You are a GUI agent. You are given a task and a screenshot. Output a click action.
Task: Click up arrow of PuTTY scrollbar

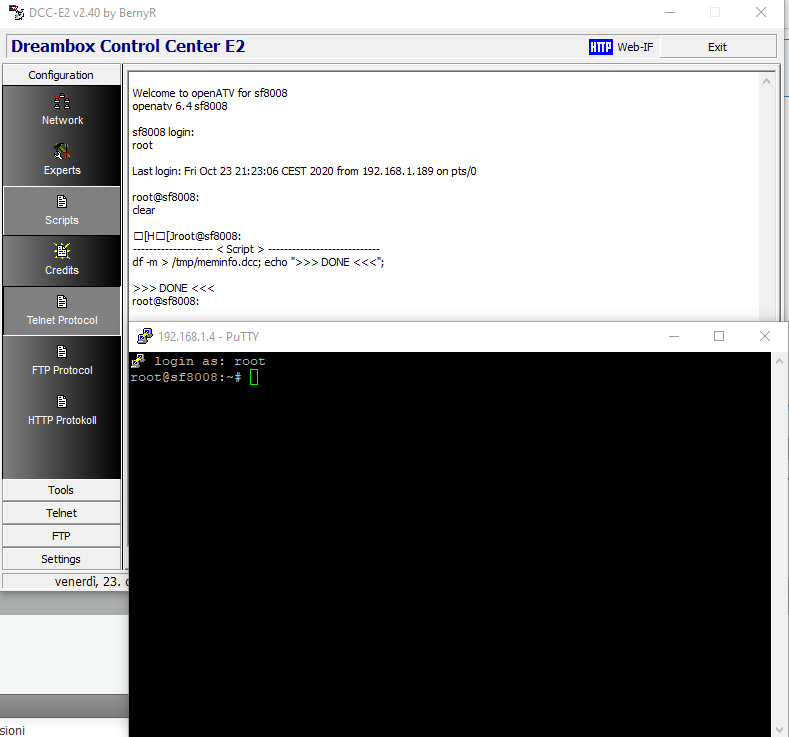click(x=779, y=361)
